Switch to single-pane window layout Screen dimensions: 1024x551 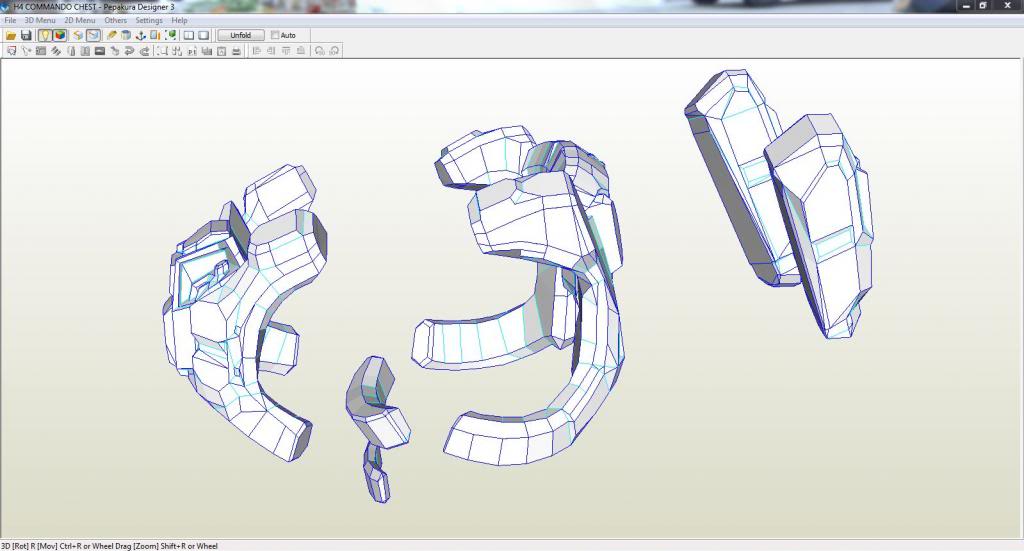click(x=204, y=35)
